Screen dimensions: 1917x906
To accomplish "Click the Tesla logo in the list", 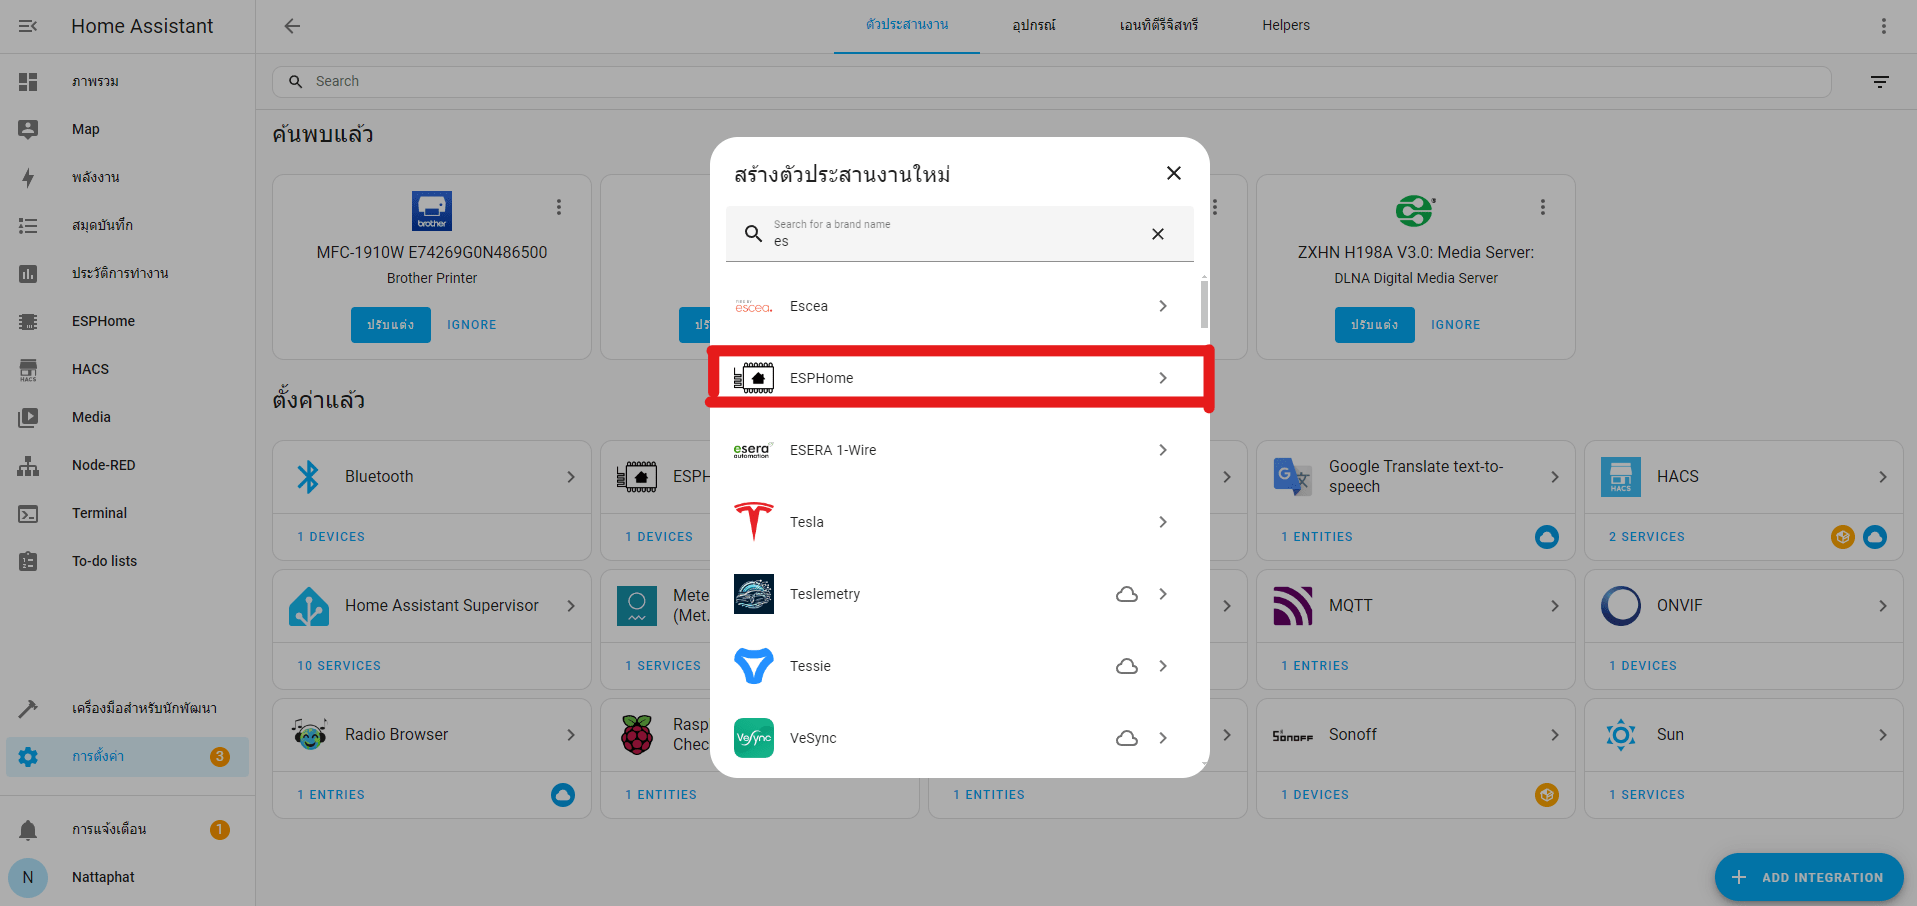I will coord(754,522).
